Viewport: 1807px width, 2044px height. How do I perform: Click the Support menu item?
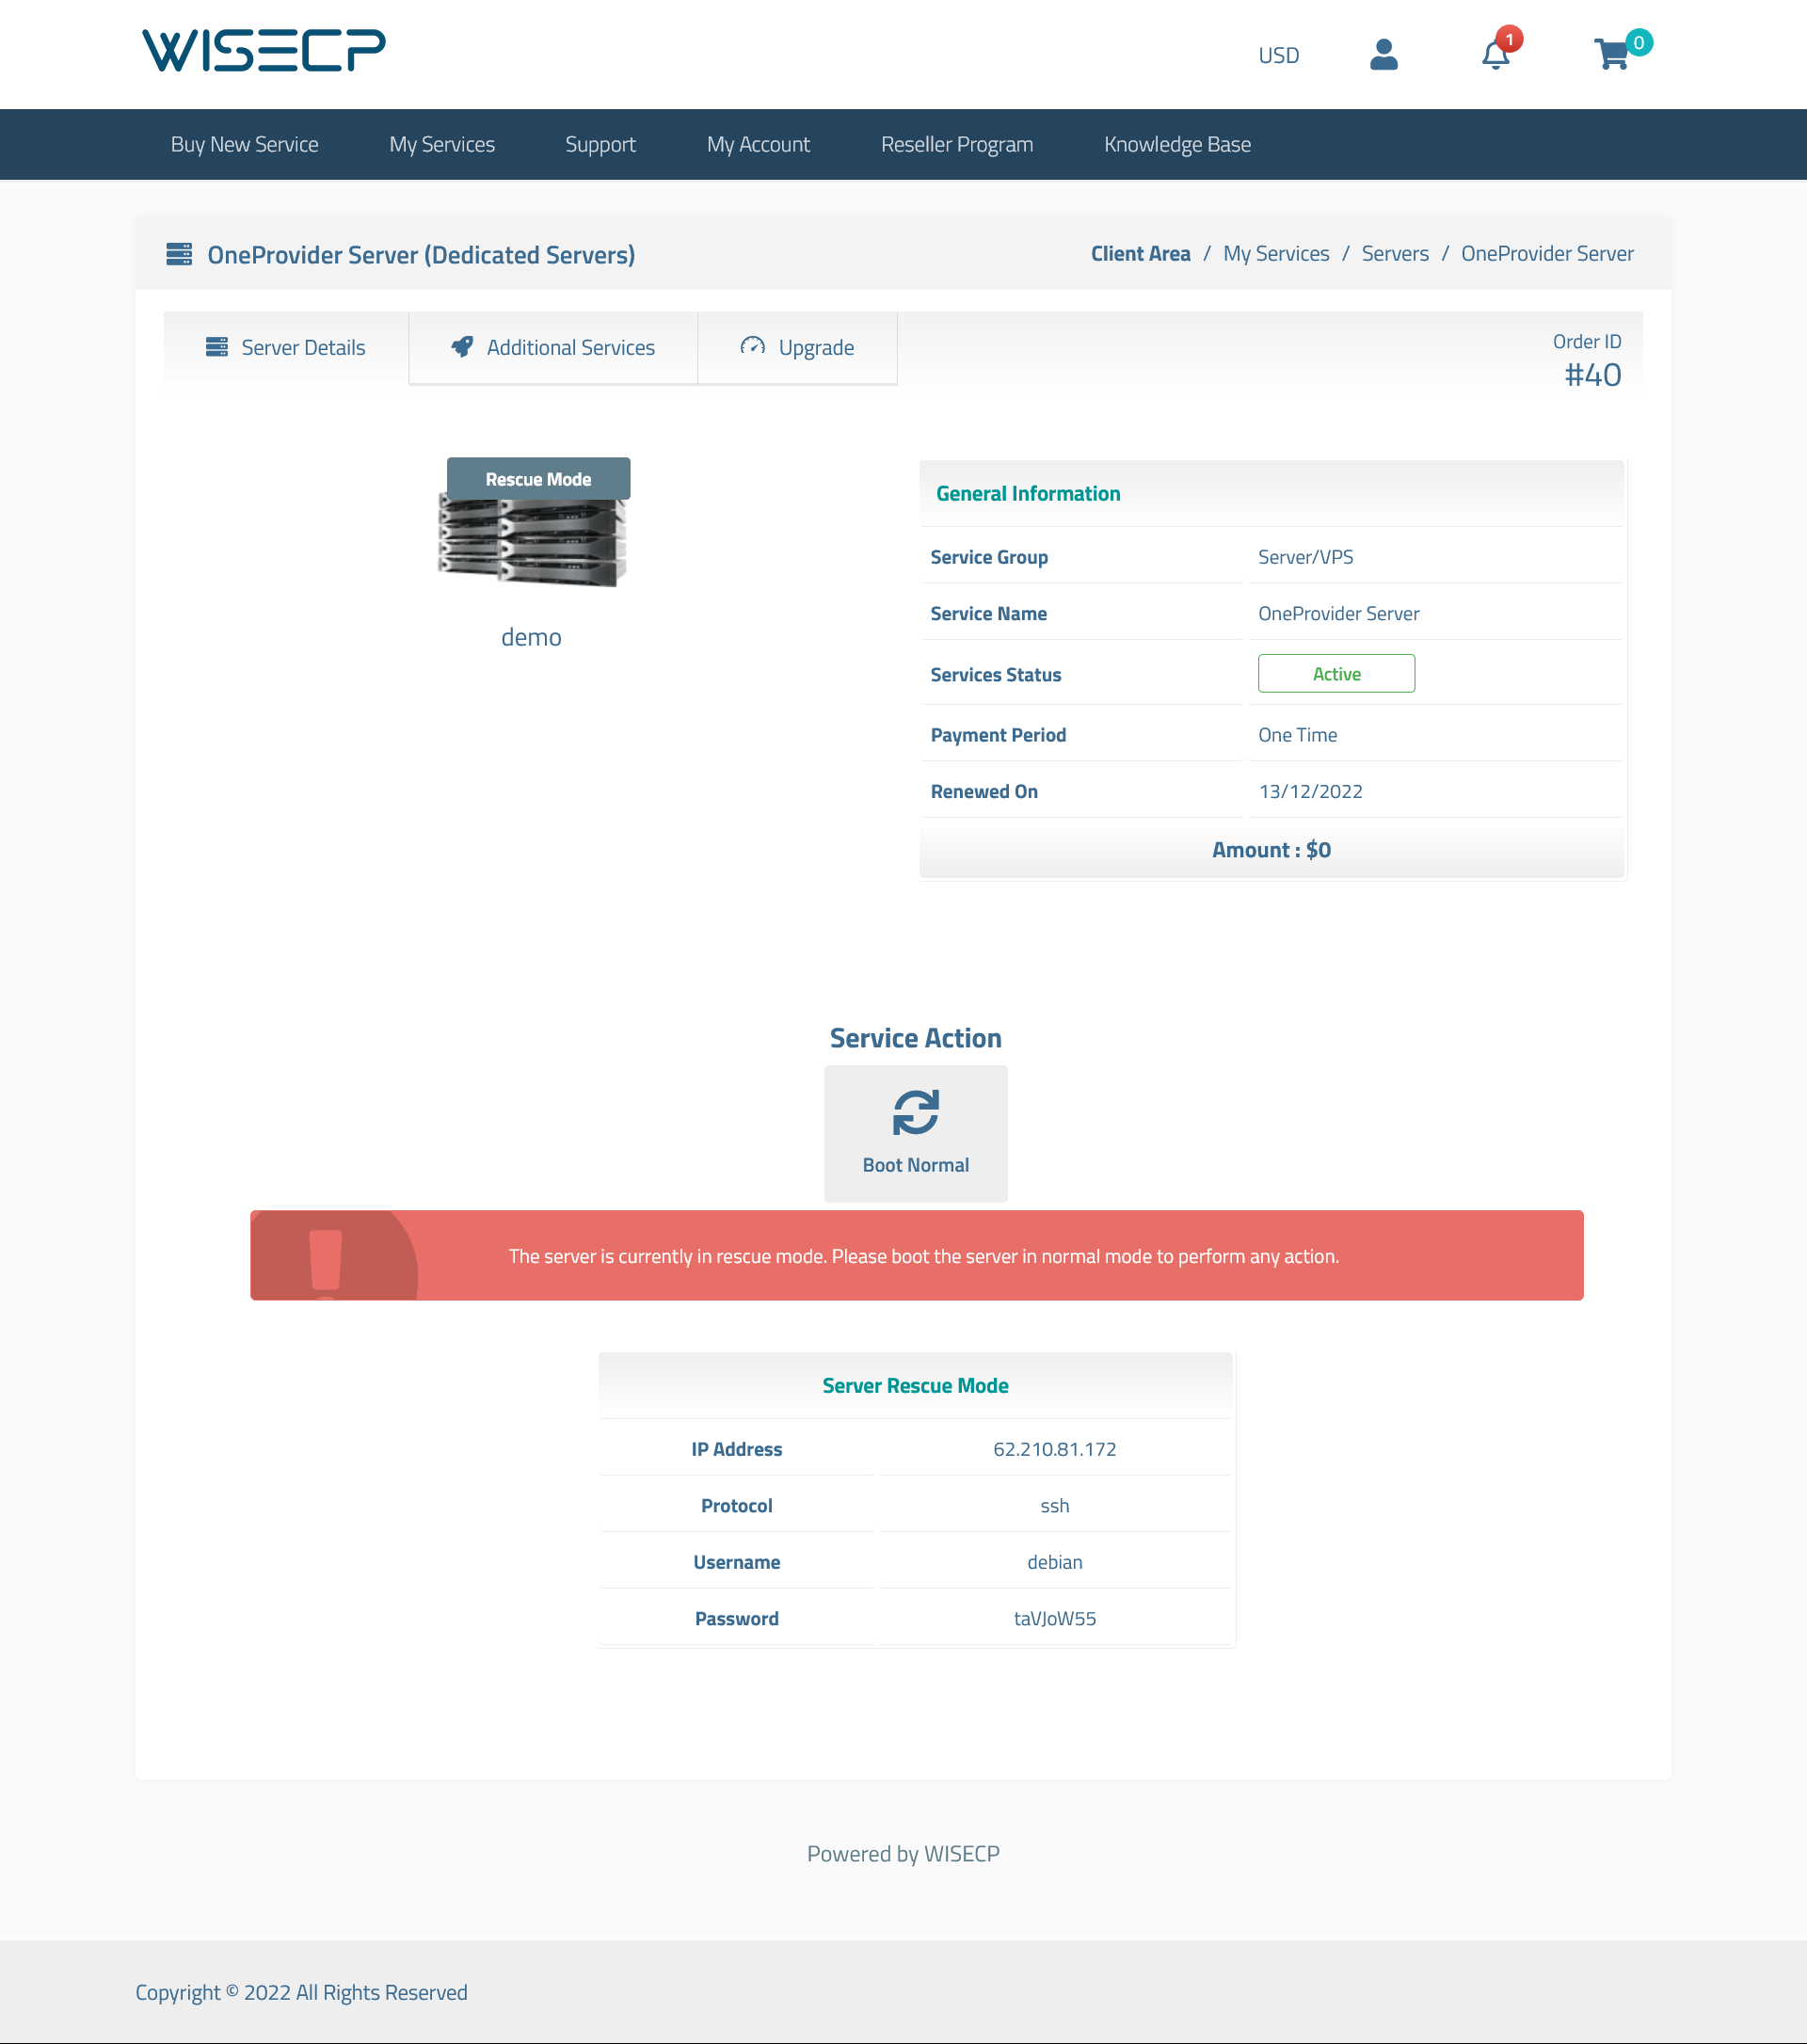[x=600, y=143]
